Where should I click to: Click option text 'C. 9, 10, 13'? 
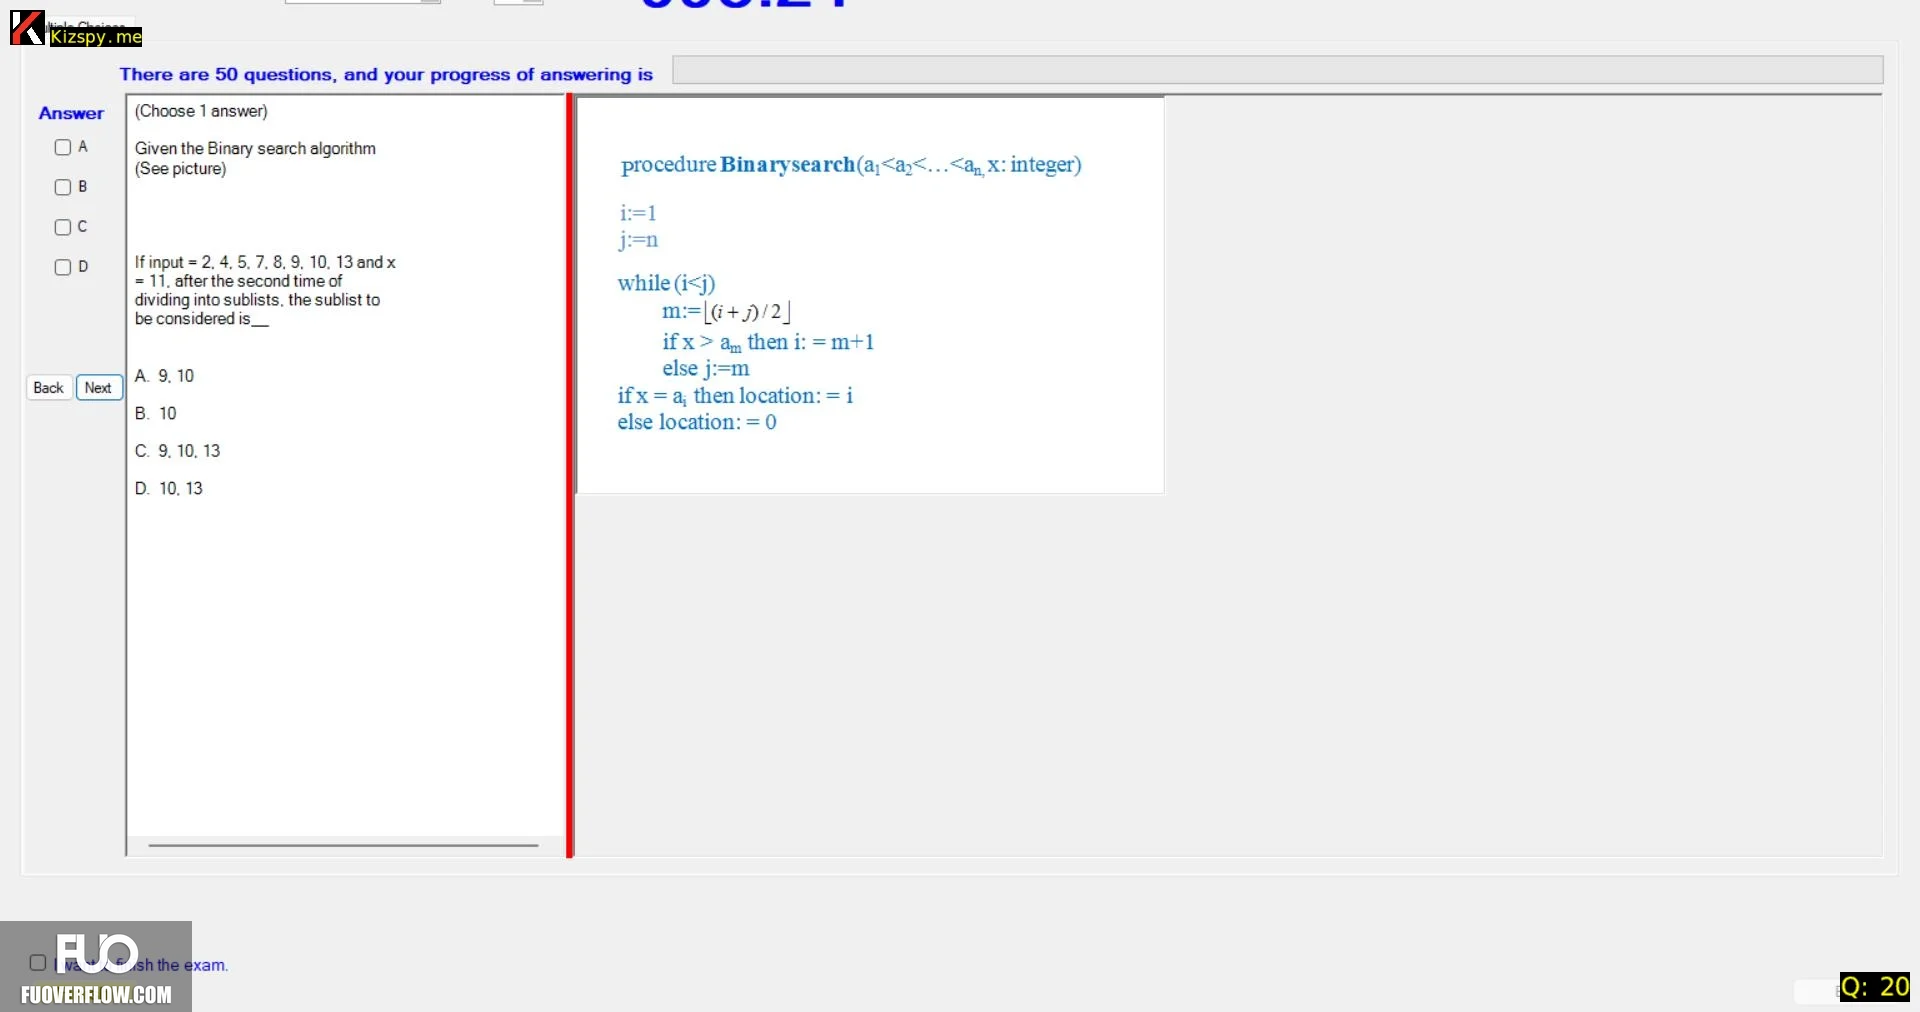point(178,451)
